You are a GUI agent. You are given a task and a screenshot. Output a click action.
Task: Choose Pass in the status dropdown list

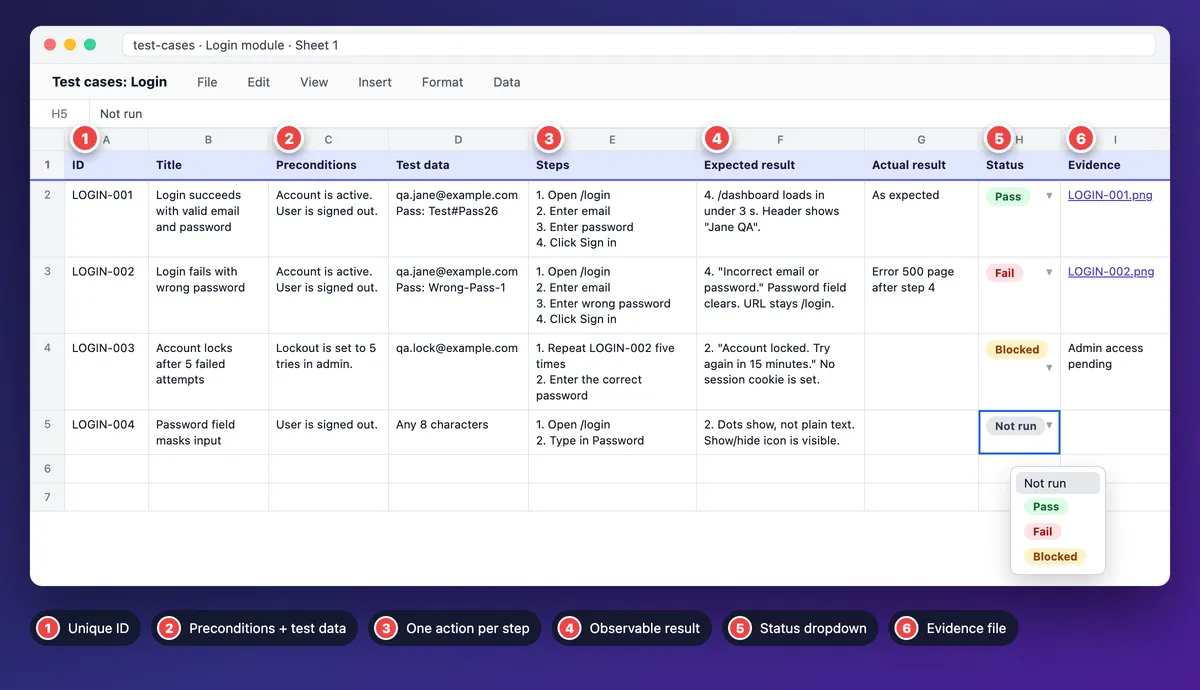1046,507
